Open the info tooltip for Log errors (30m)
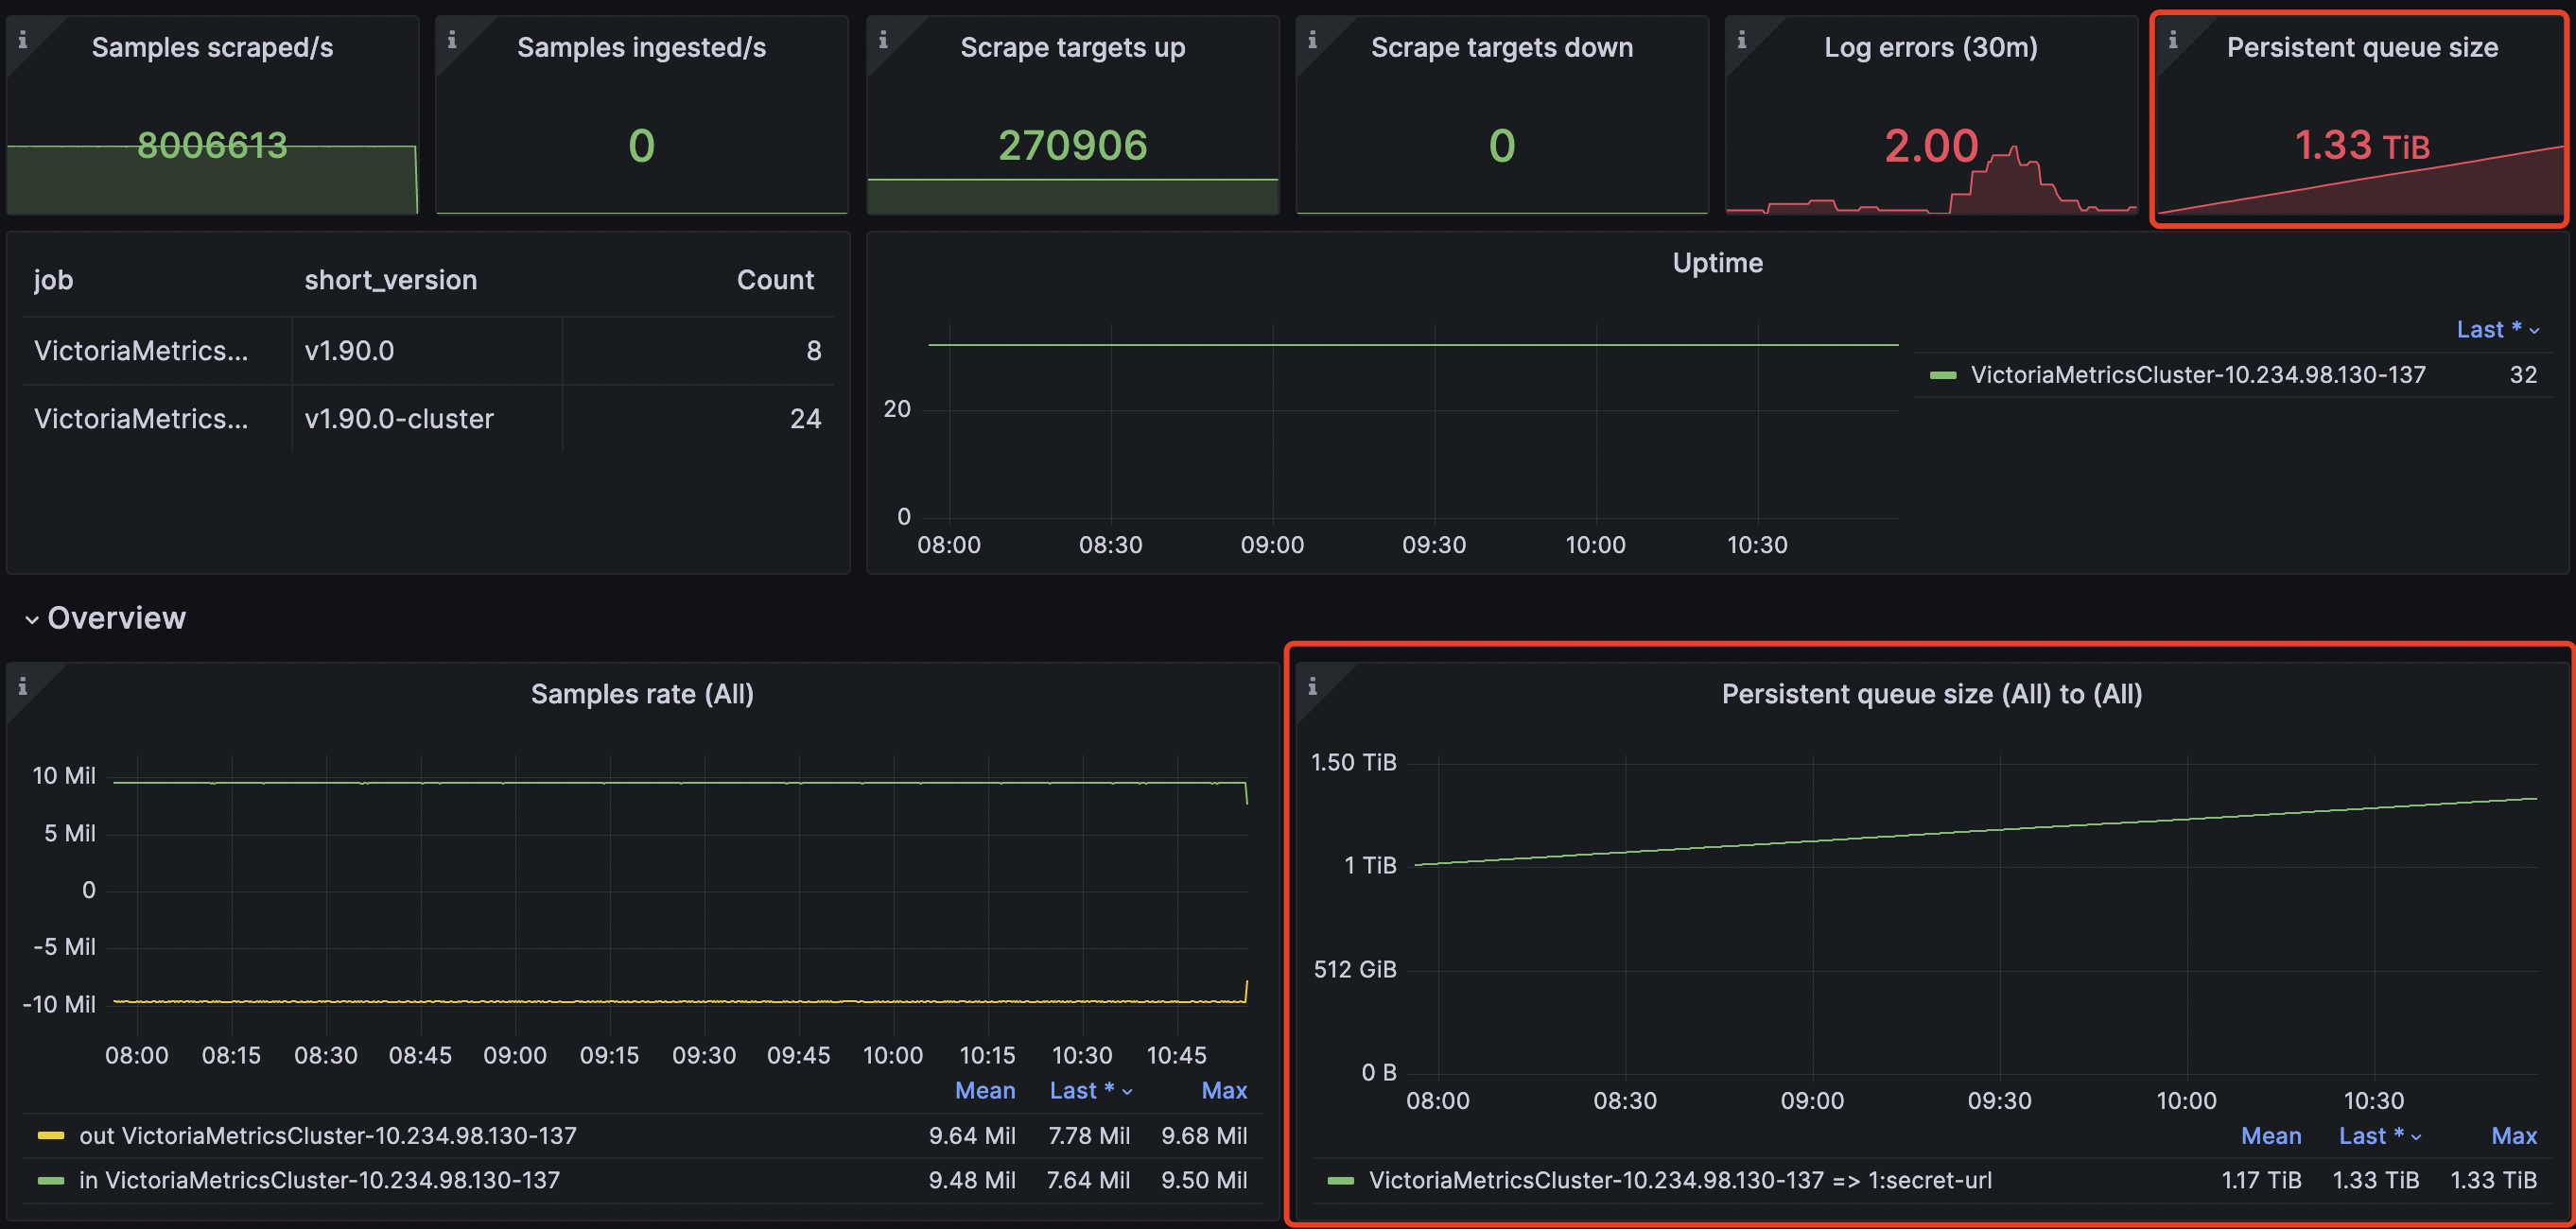Viewport: 2576px width, 1229px height. click(1743, 40)
